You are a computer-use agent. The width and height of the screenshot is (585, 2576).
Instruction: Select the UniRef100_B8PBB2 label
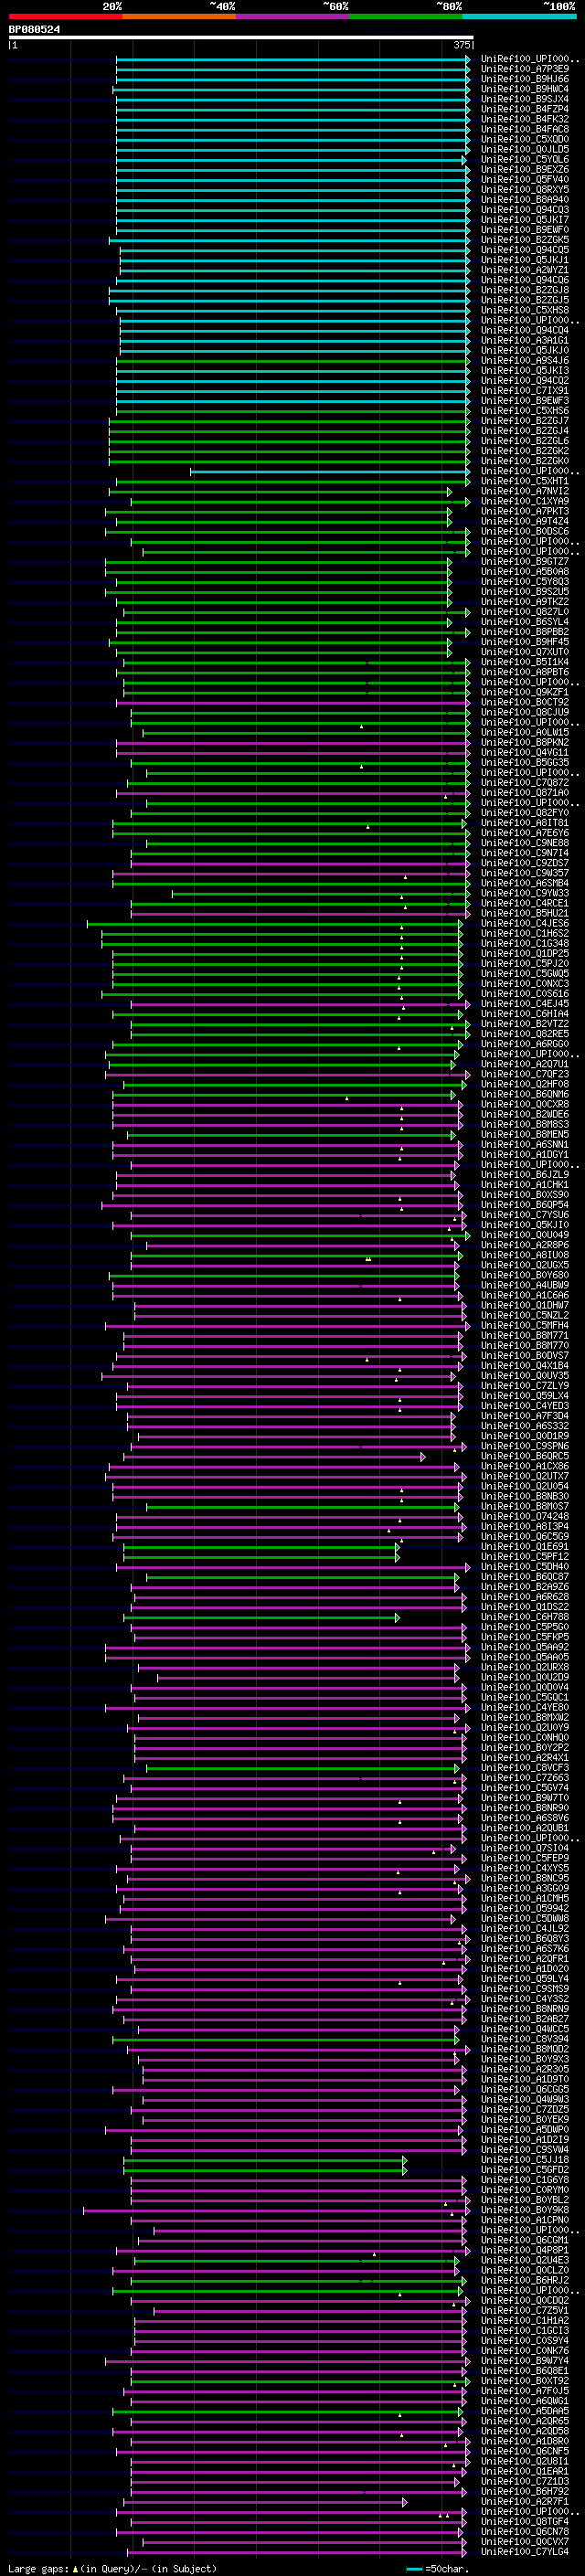pos(525,631)
